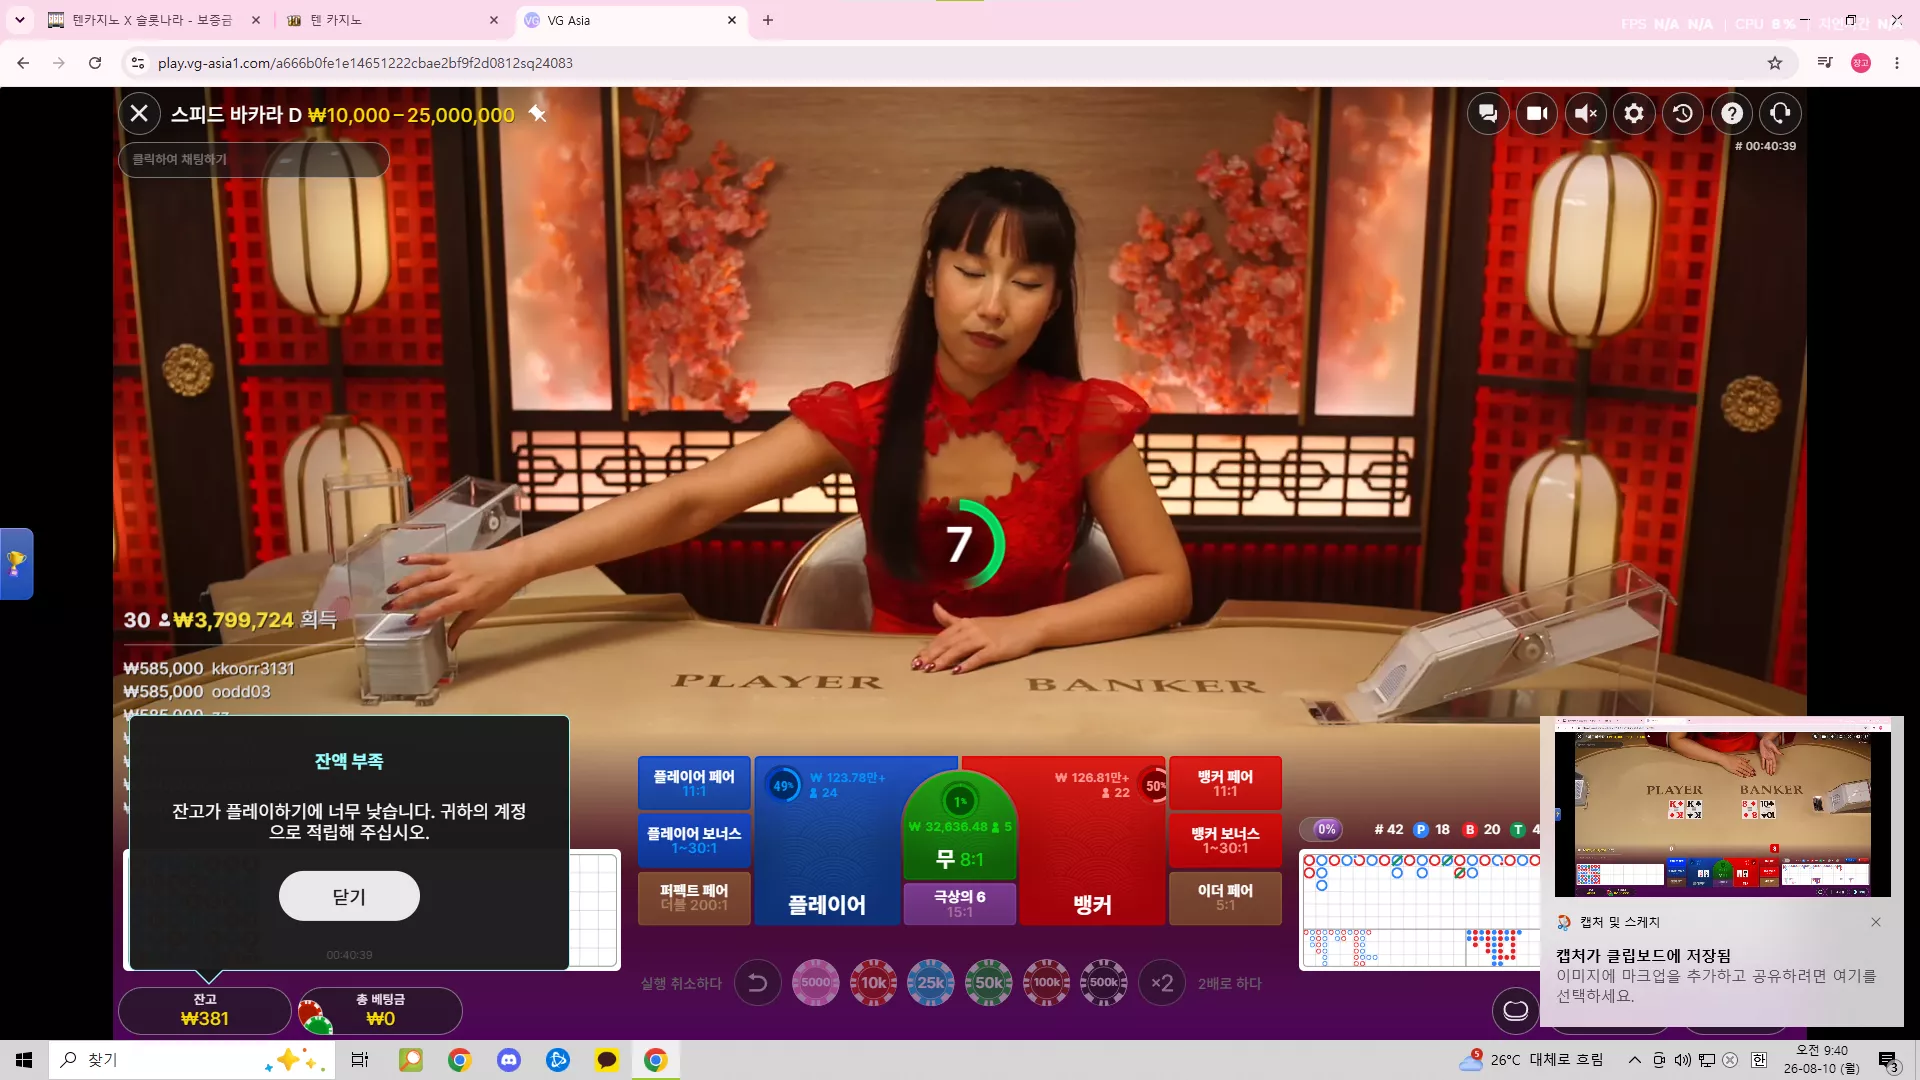Click the 잔고 ₩381 balance display
1920x1080 pixels.
pos(205,1010)
